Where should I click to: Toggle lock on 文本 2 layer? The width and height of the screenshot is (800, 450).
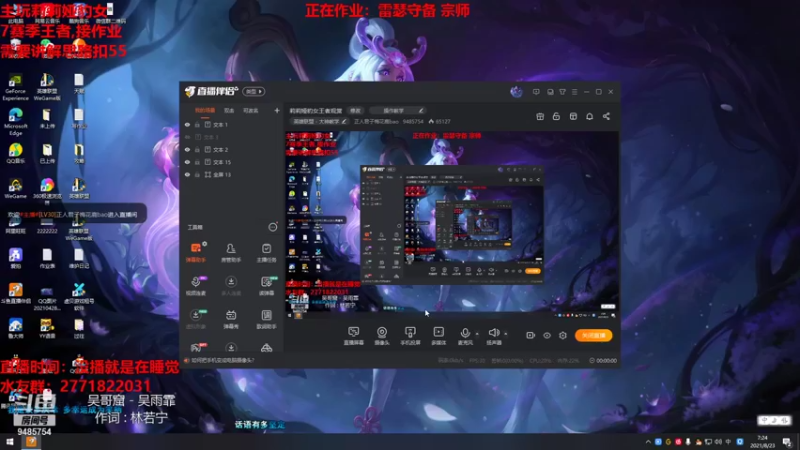[197, 149]
